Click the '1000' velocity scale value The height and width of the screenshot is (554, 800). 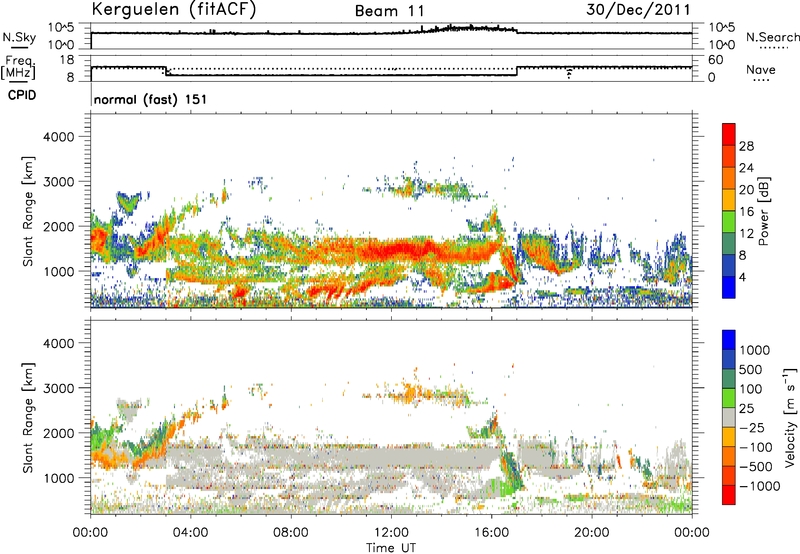(x=755, y=350)
